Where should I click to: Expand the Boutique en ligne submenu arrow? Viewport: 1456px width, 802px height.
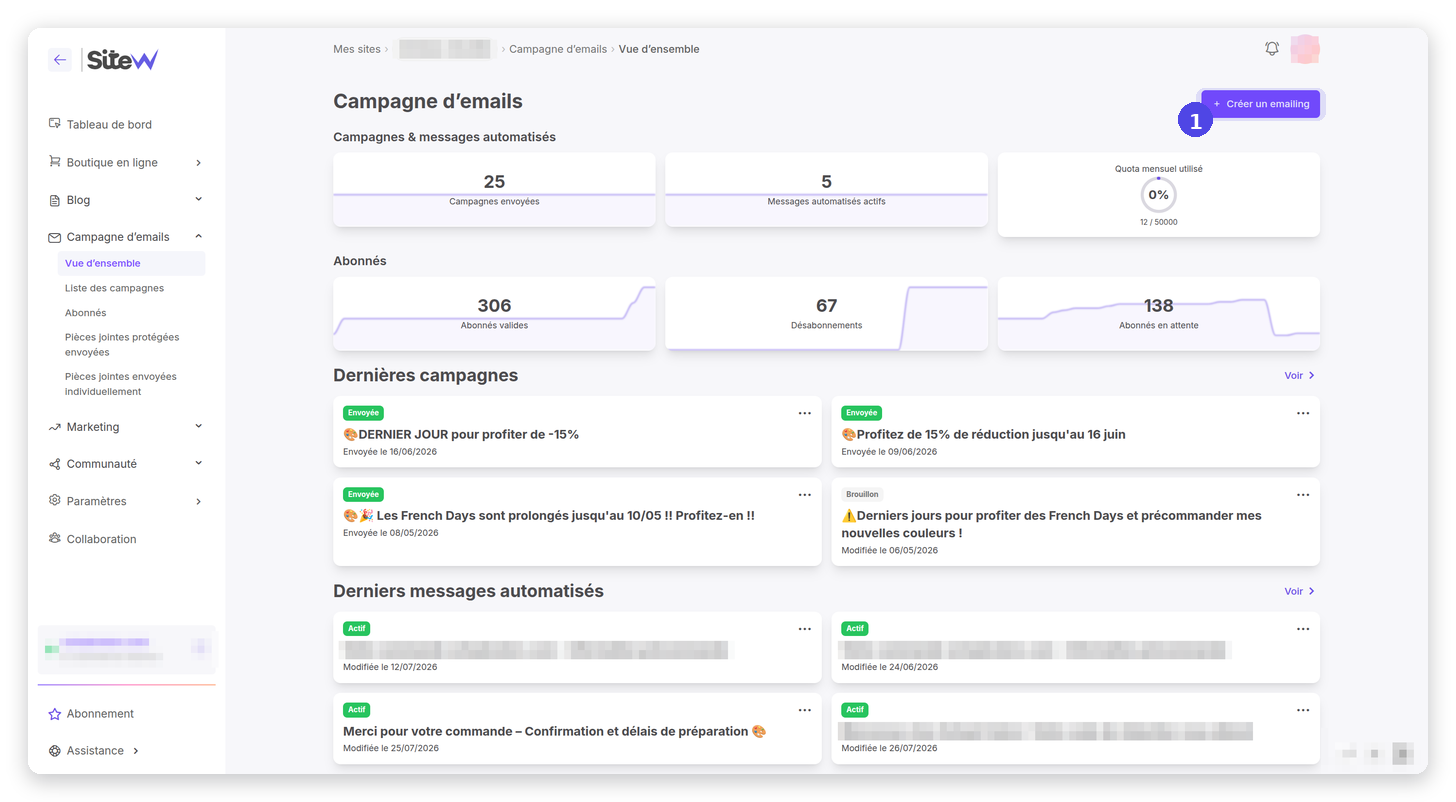pos(198,162)
